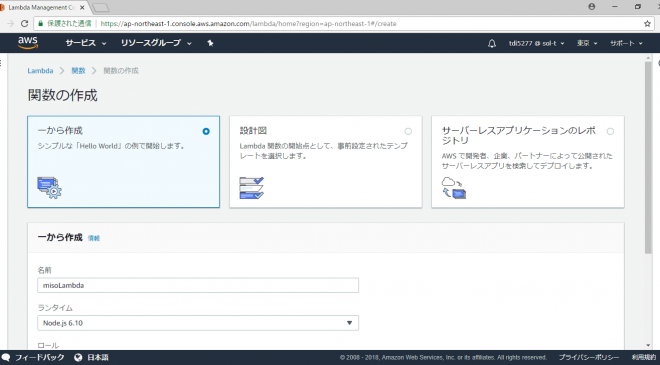Click the serverless repository cloud icon
Viewport: 660px width, 365px height.
click(x=454, y=187)
